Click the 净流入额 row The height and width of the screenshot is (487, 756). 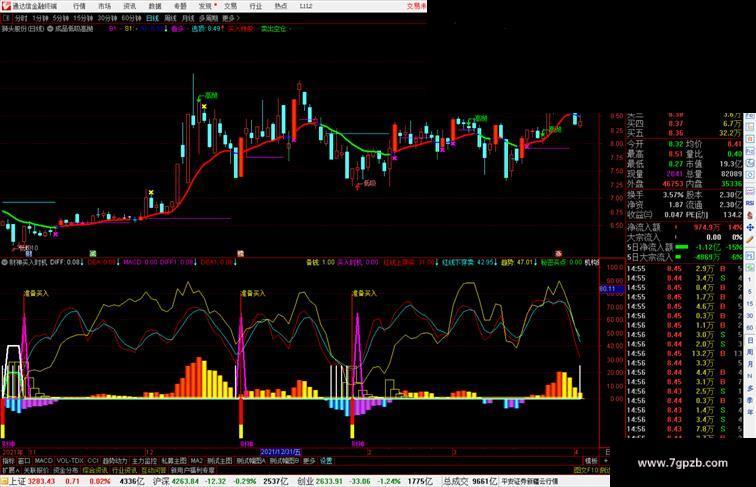coord(685,227)
